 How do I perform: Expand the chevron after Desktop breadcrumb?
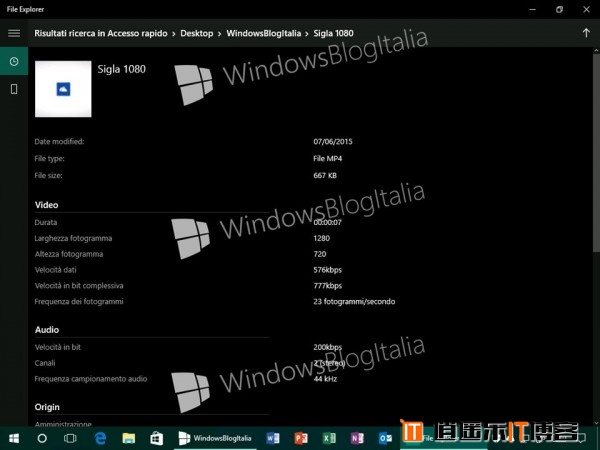point(220,34)
